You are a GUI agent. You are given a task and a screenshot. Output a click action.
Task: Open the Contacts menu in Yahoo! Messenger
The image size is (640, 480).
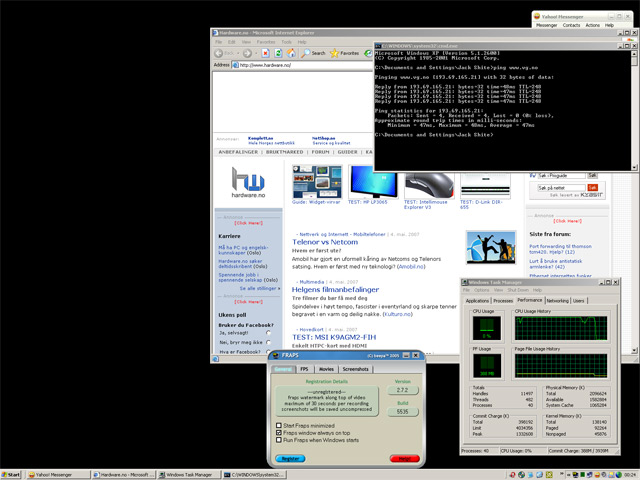click(571, 25)
